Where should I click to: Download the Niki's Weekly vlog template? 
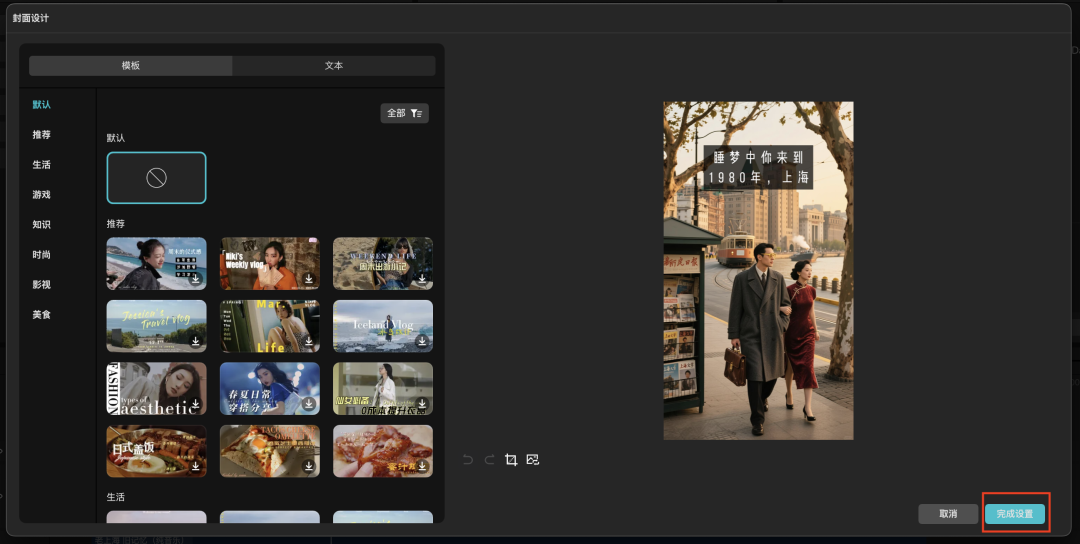(309, 279)
